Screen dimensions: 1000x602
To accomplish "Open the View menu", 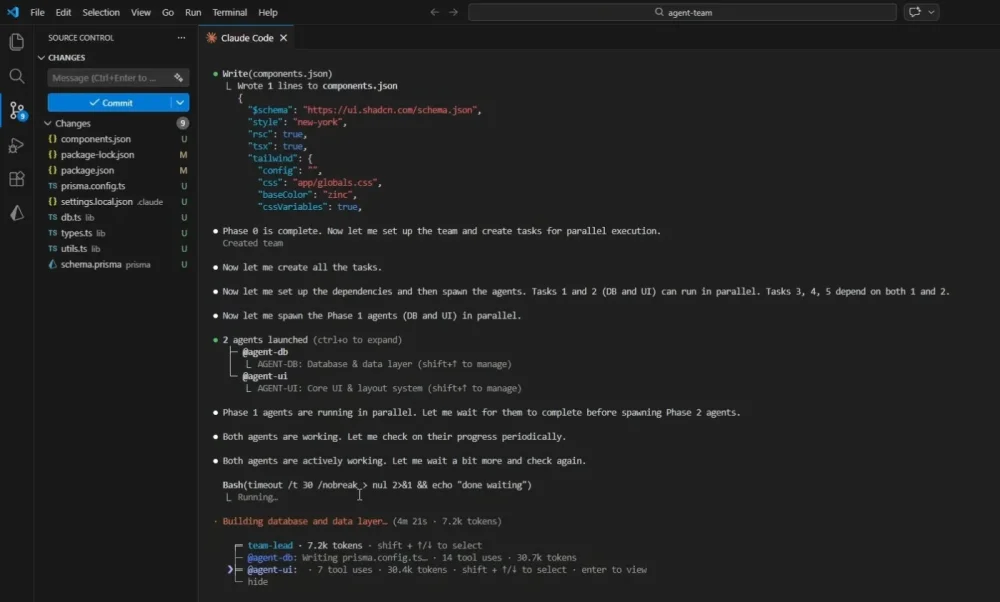I will (140, 12).
